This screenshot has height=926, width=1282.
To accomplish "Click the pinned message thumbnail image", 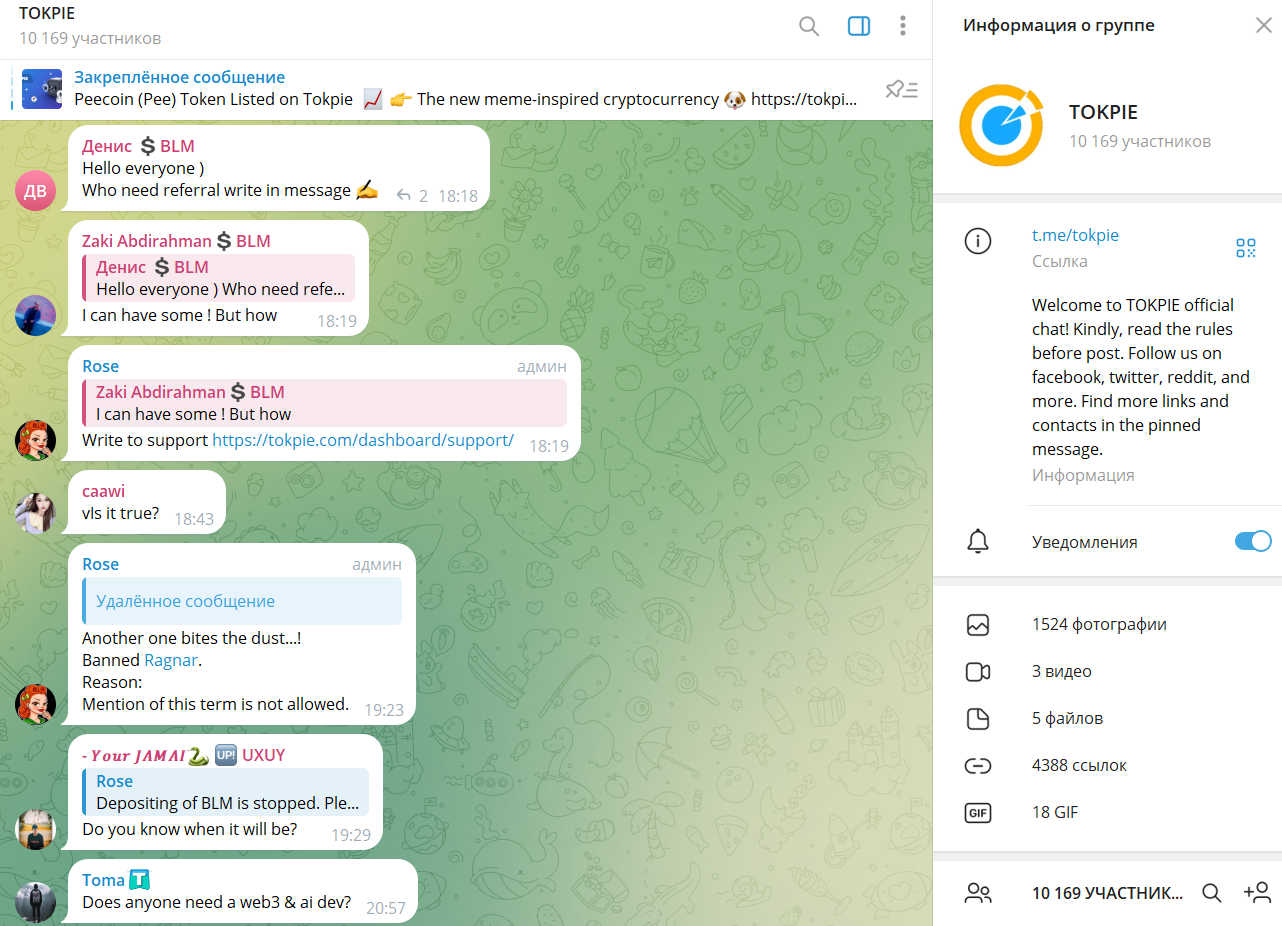I will coord(42,89).
